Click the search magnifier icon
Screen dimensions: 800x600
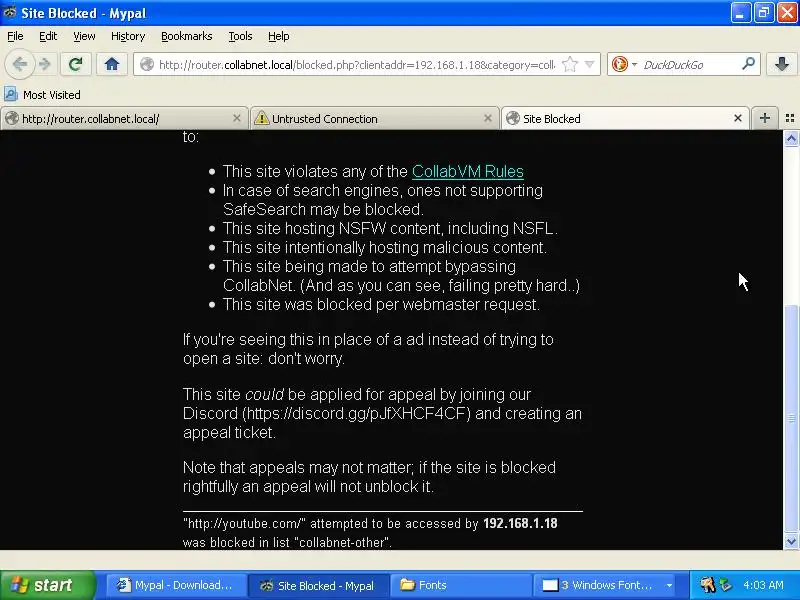pos(748,64)
